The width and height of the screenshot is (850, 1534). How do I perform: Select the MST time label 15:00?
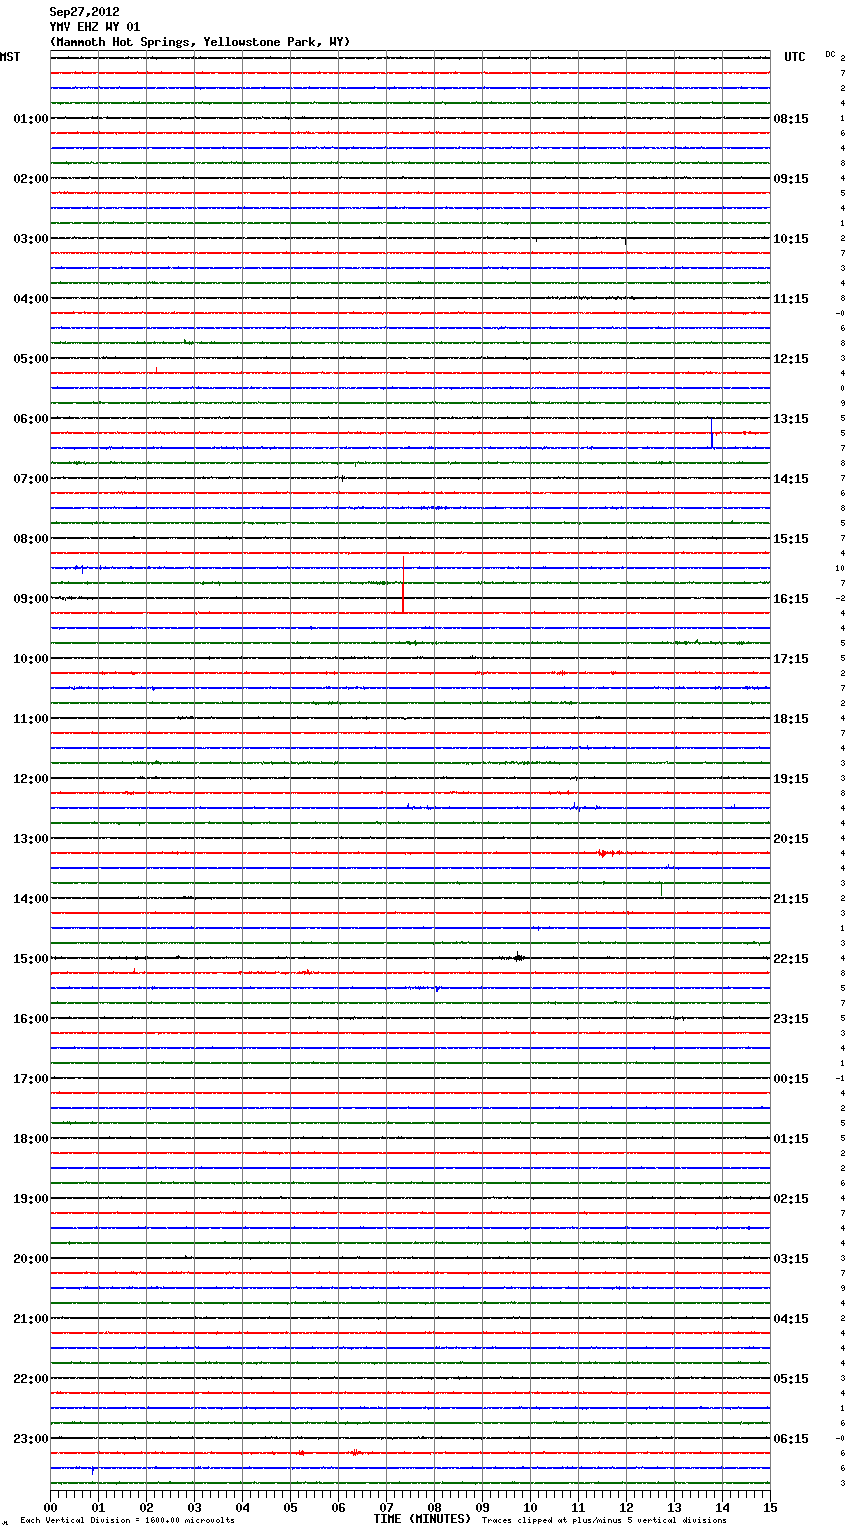pos(31,959)
